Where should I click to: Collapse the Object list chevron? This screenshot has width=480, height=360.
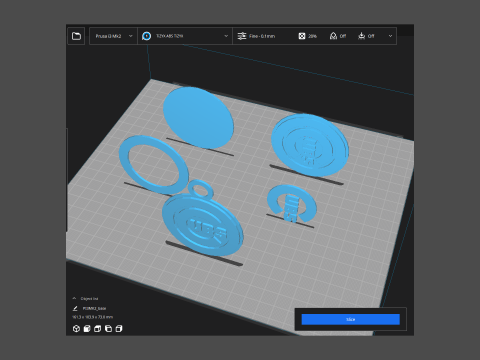pyautogui.click(x=74, y=298)
